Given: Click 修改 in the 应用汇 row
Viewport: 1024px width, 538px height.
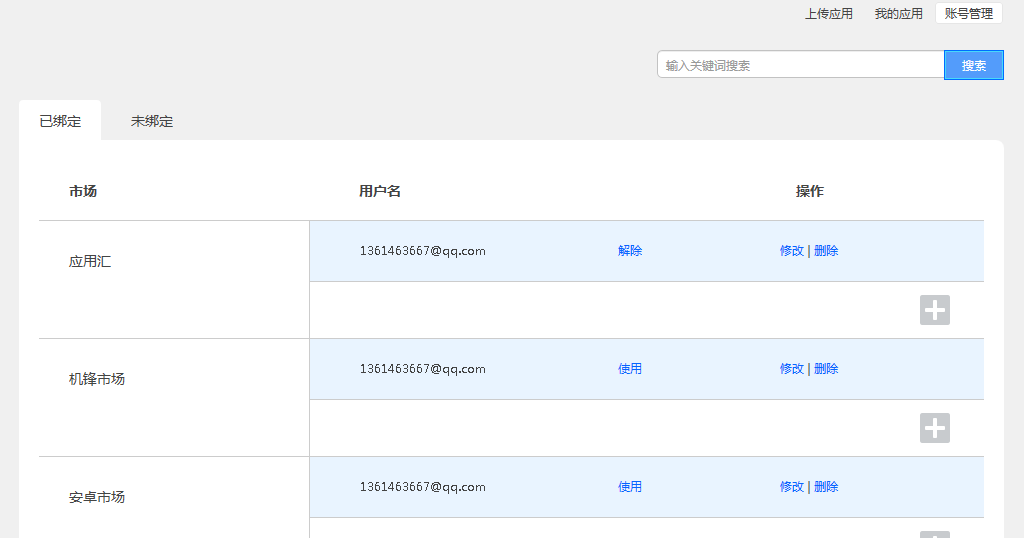Looking at the screenshot, I should (792, 251).
